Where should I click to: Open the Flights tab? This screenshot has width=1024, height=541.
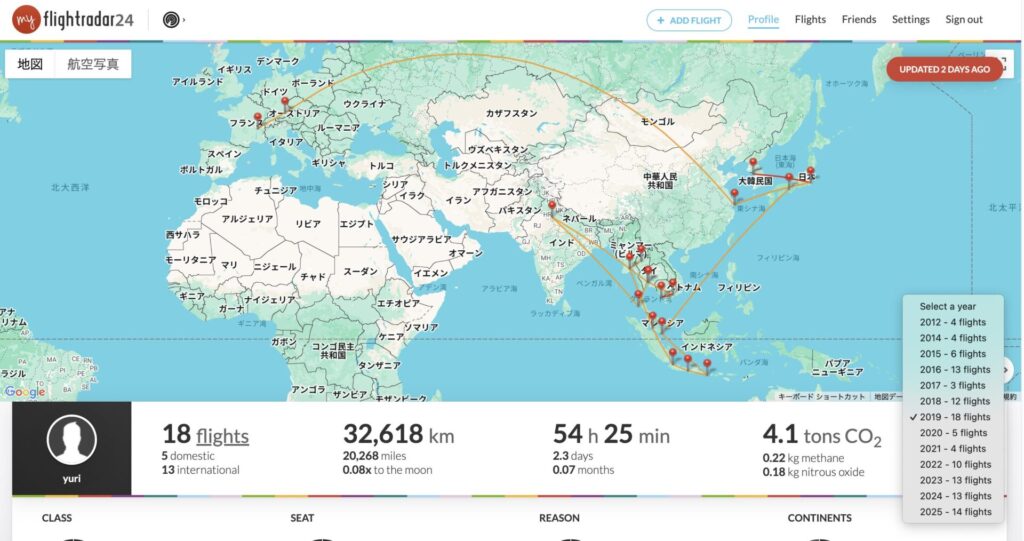pyautogui.click(x=810, y=20)
